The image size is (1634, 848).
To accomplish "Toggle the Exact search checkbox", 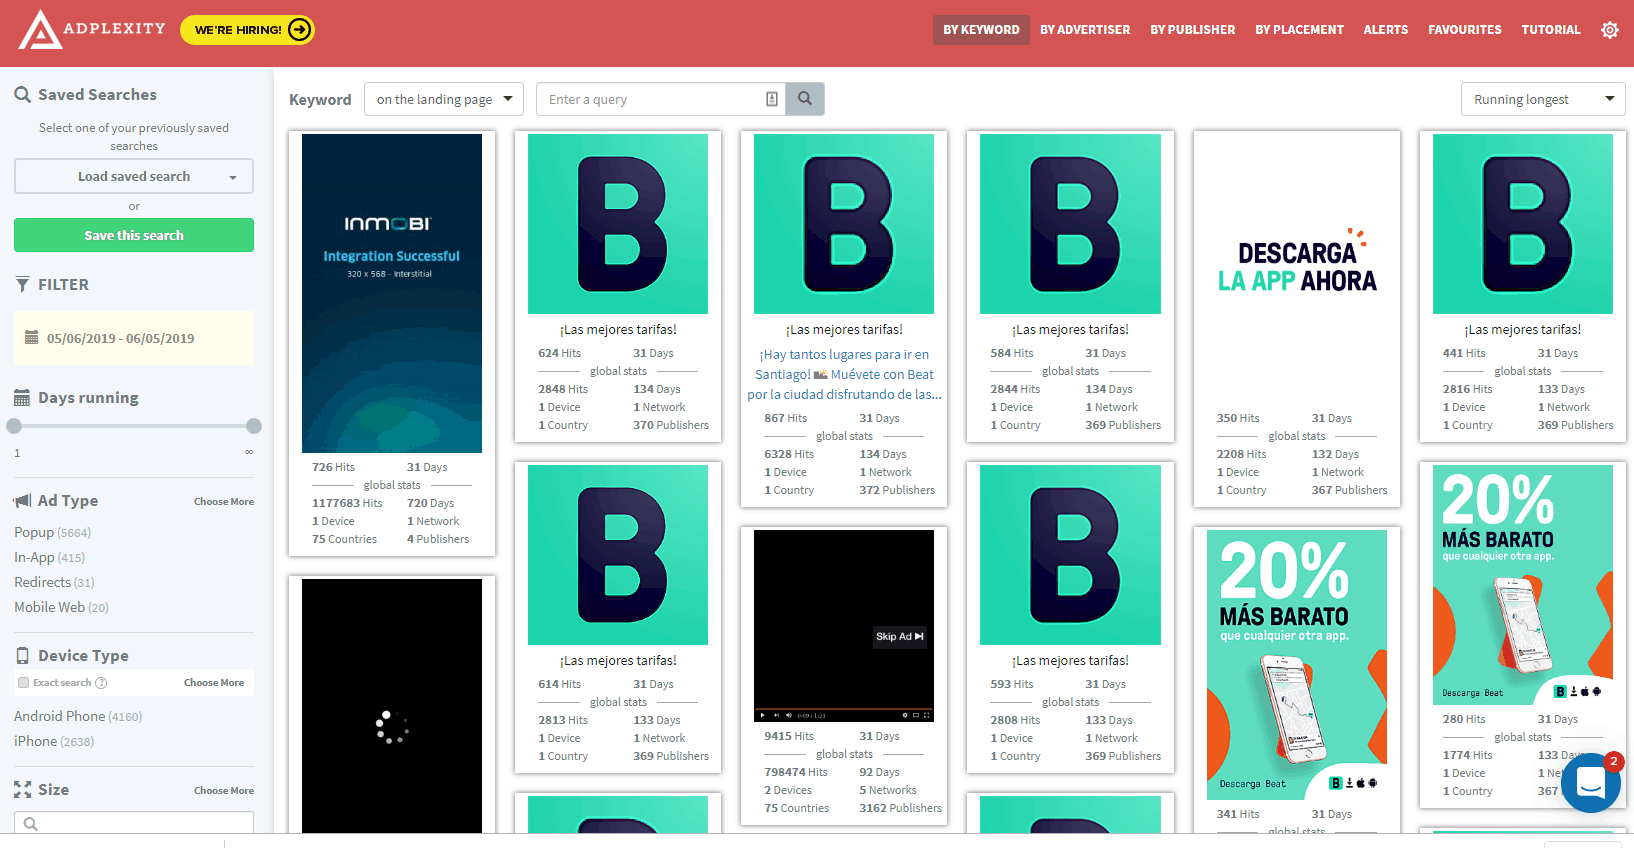I will click(x=23, y=683).
